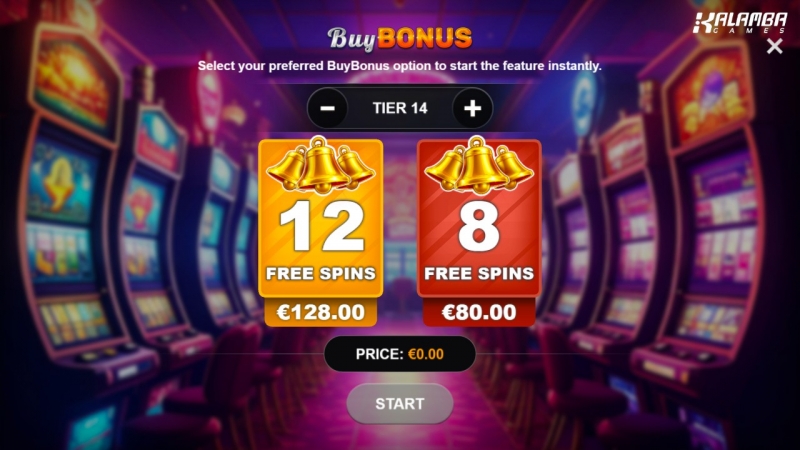The height and width of the screenshot is (450, 800).
Task: Increase the tier with the plus button
Action: click(472, 108)
